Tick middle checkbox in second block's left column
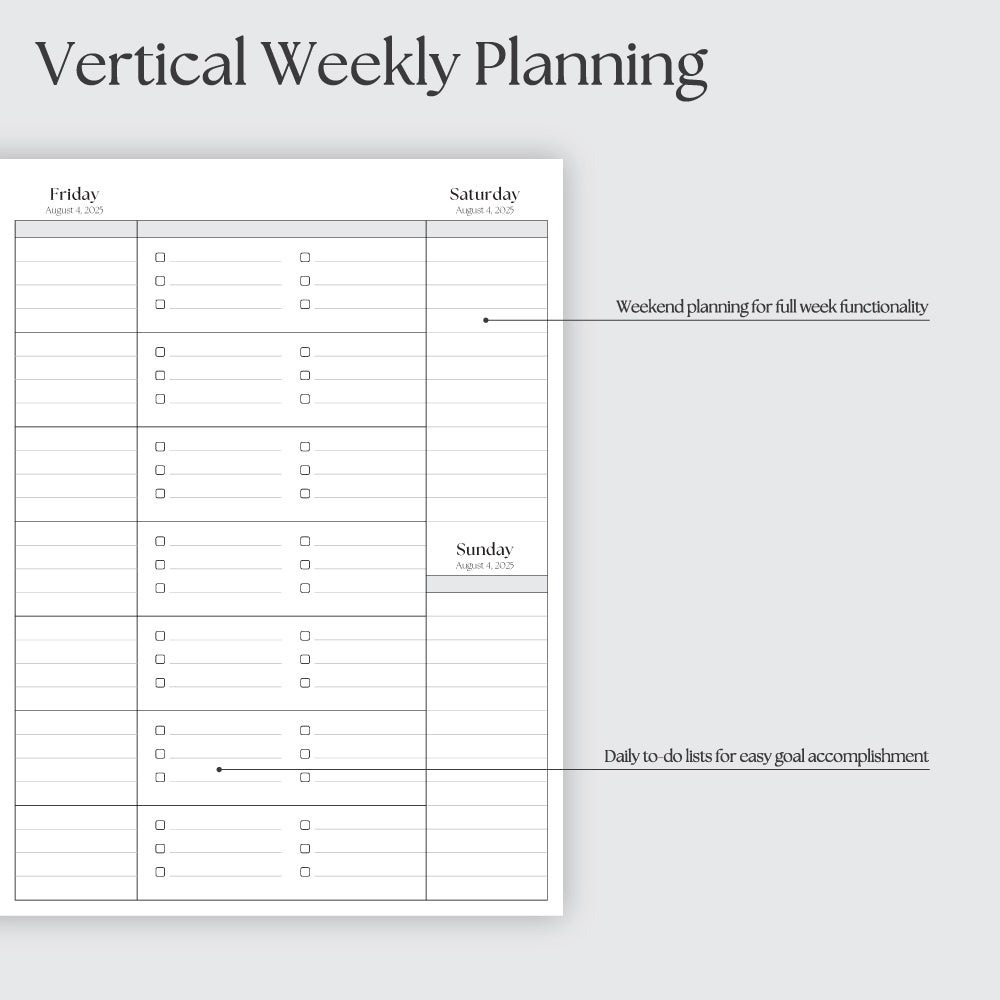 coord(160,376)
